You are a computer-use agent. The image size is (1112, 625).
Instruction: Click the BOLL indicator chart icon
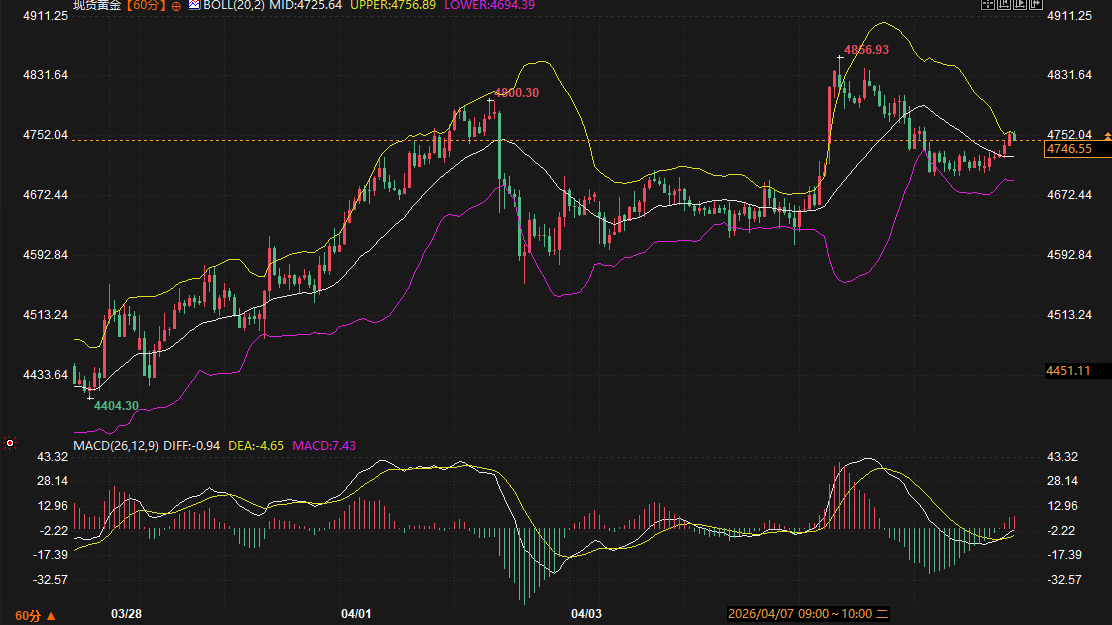pos(194,5)
